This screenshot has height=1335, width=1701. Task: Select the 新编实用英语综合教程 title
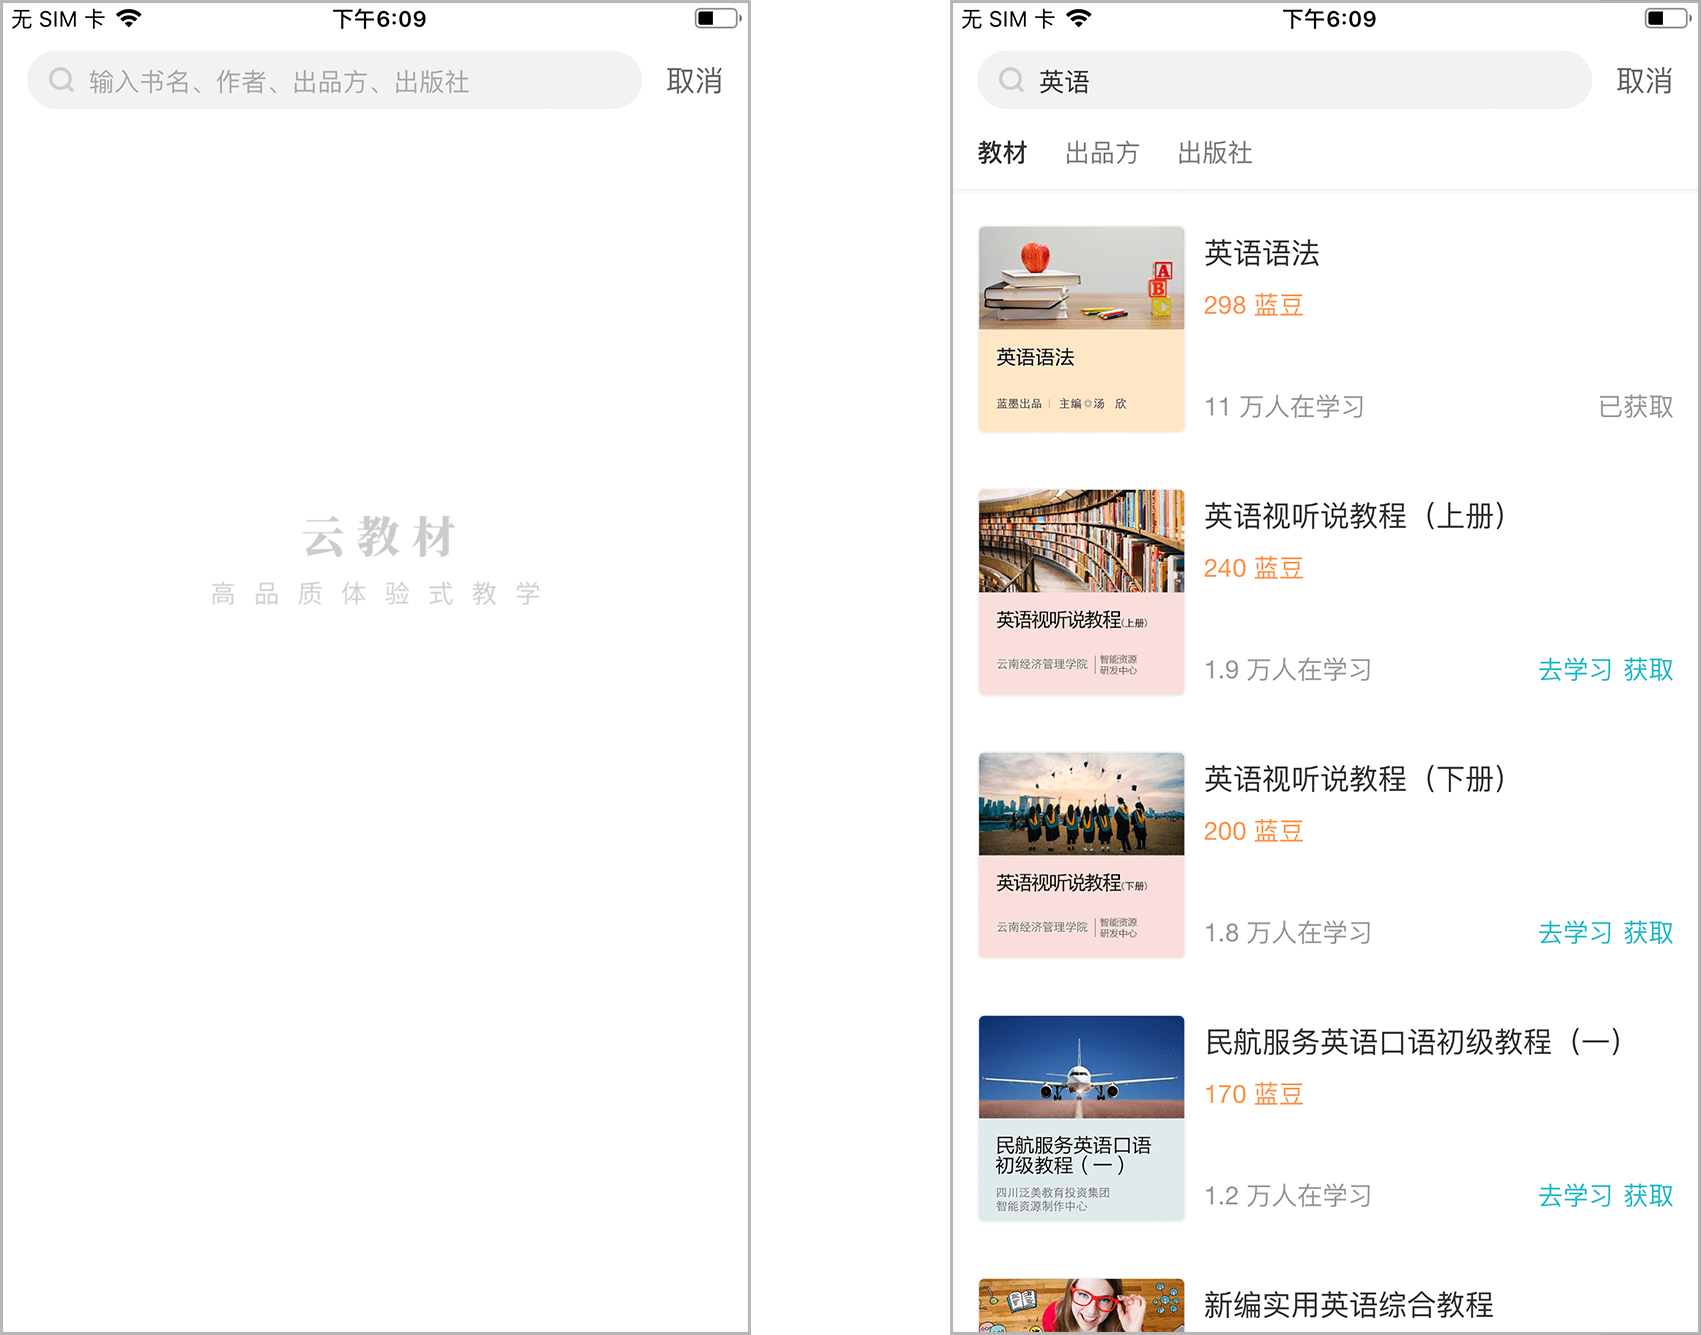tap(1348, 1305)
